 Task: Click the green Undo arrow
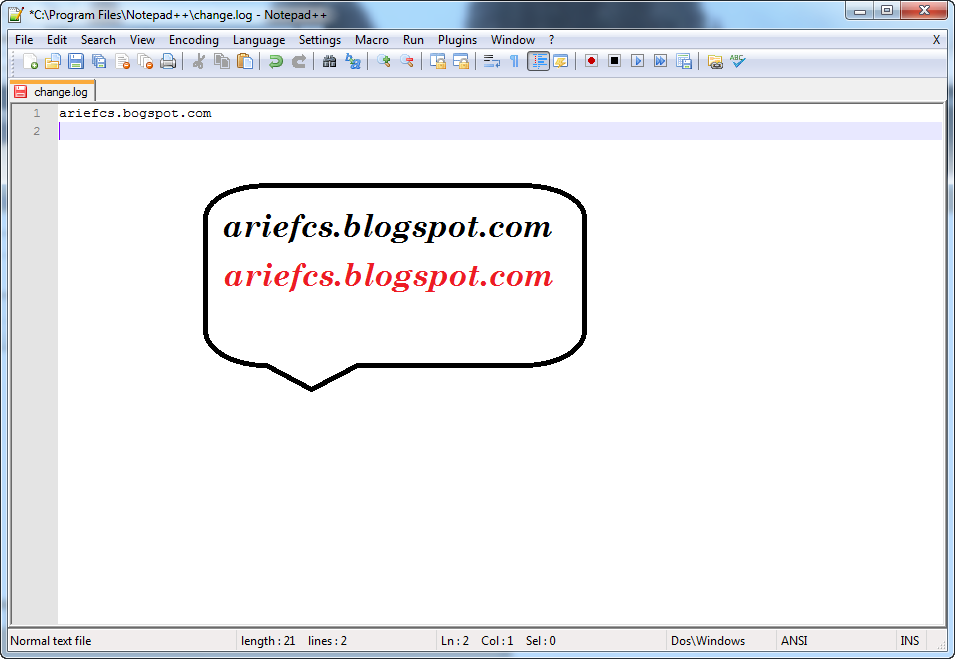(x=275, y=61)
